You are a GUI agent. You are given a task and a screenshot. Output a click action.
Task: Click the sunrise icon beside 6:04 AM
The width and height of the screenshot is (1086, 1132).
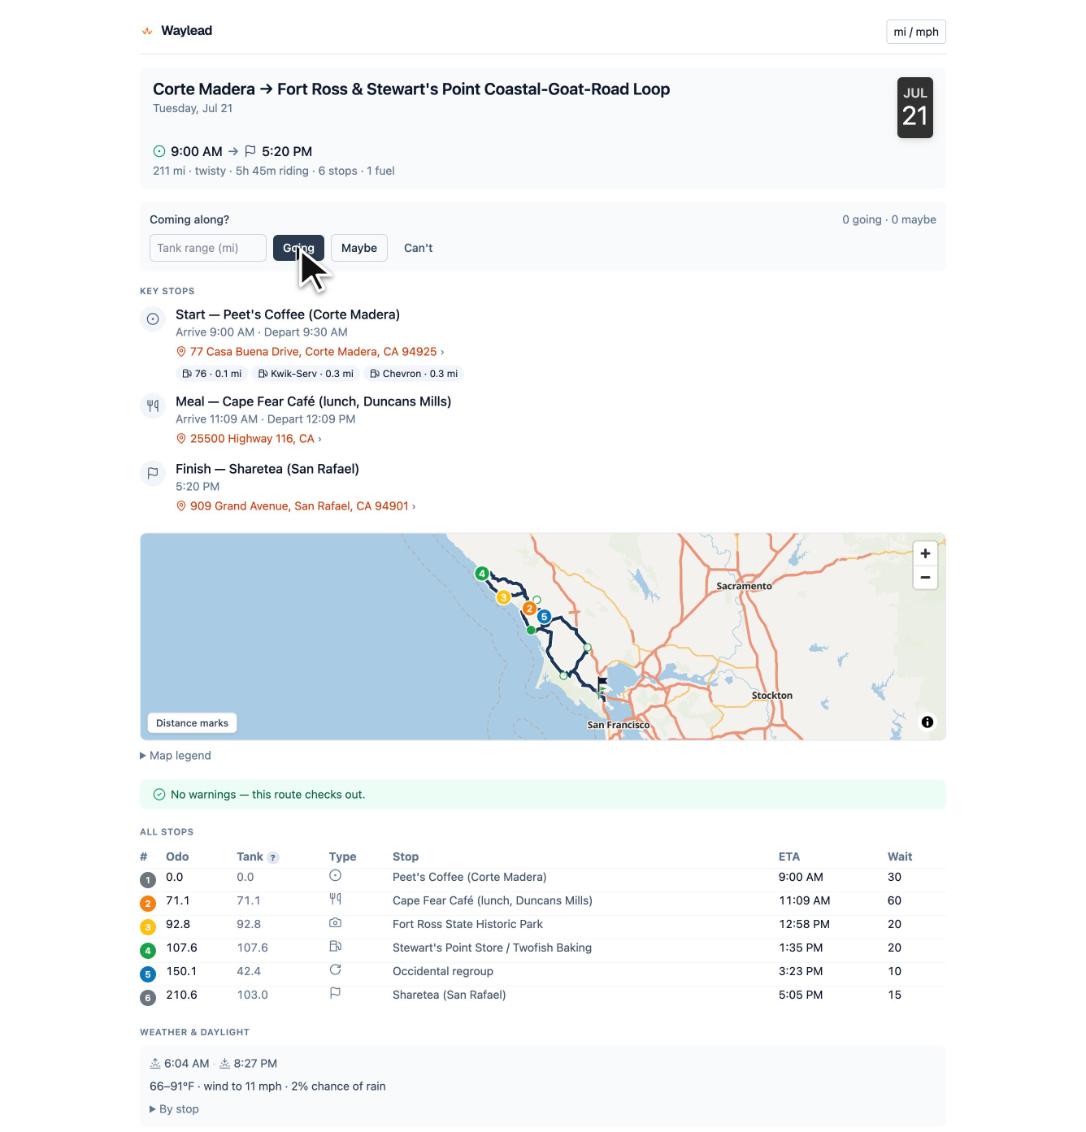[x=155, y=1063]
